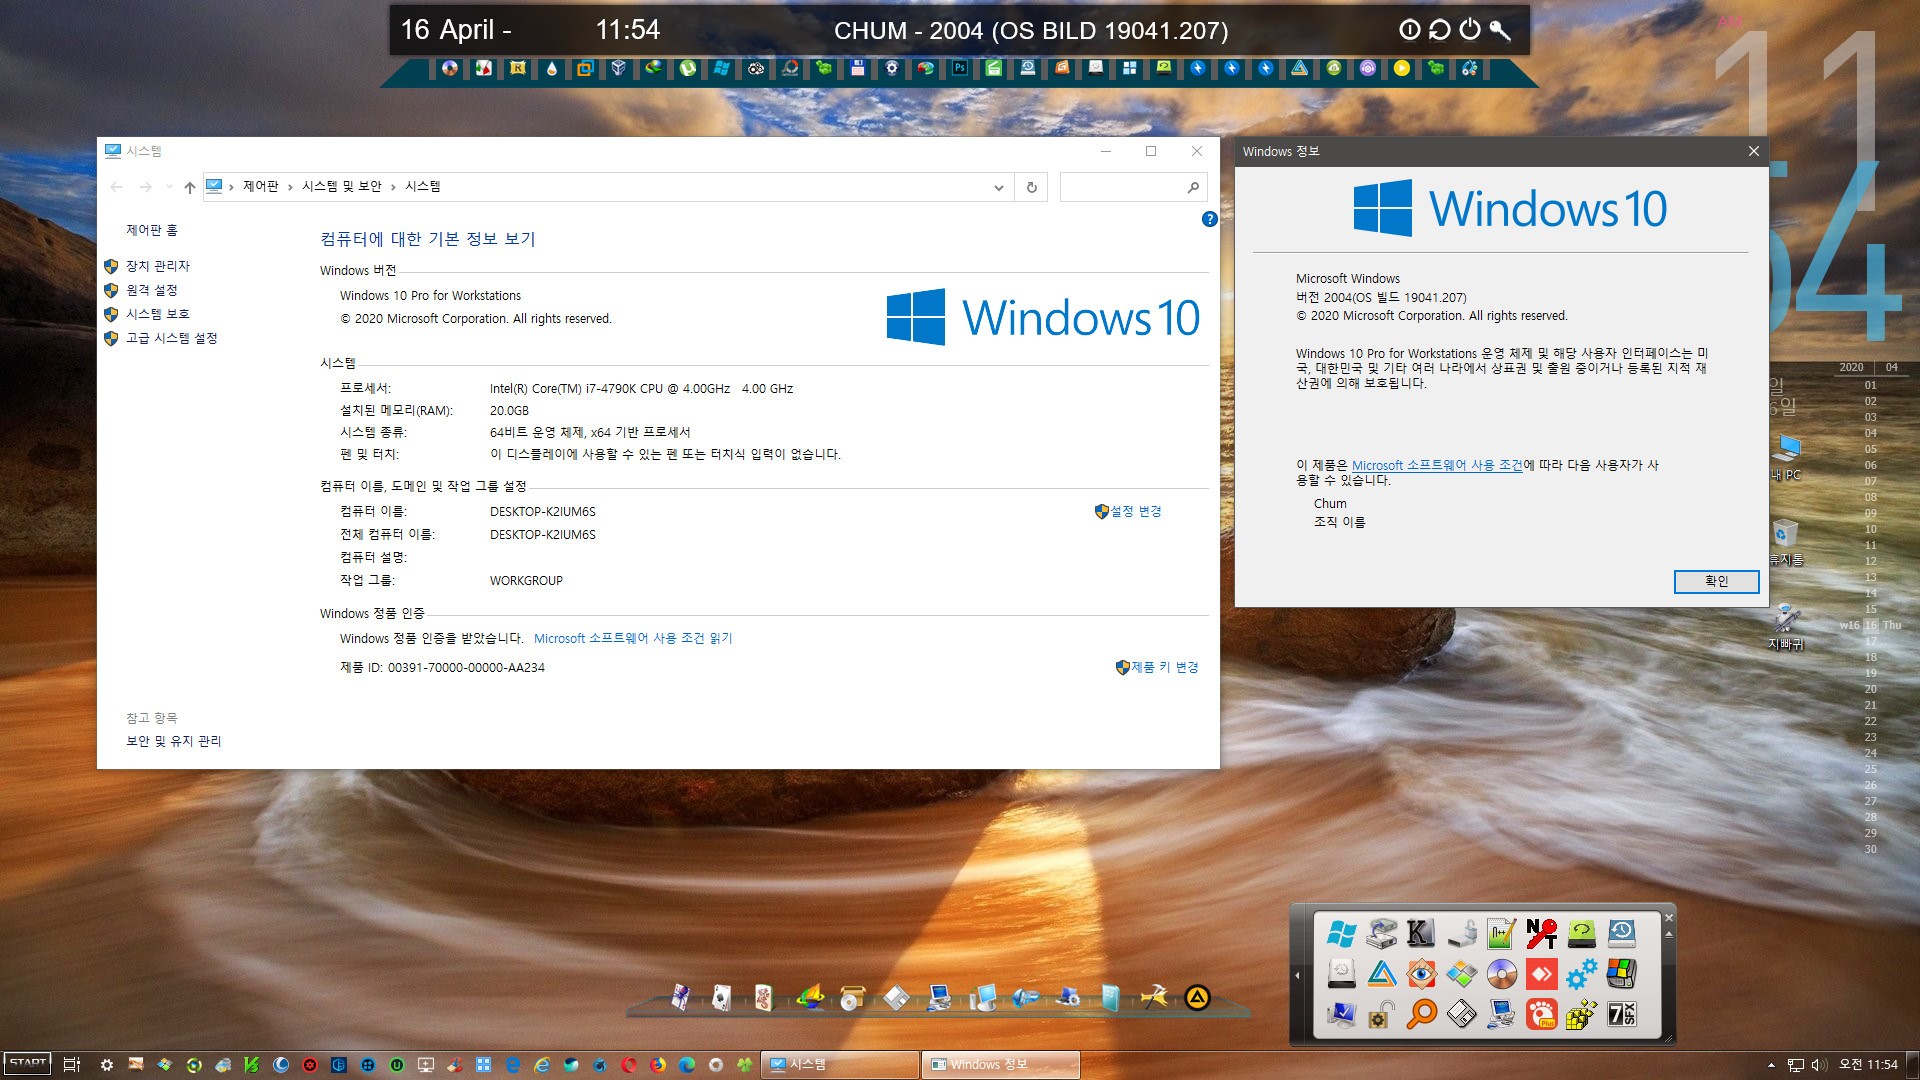Open the Windows flag launcher icon in the icon panel
The width and height of the screenshot is (1920, 1080).
point(1341,934)
